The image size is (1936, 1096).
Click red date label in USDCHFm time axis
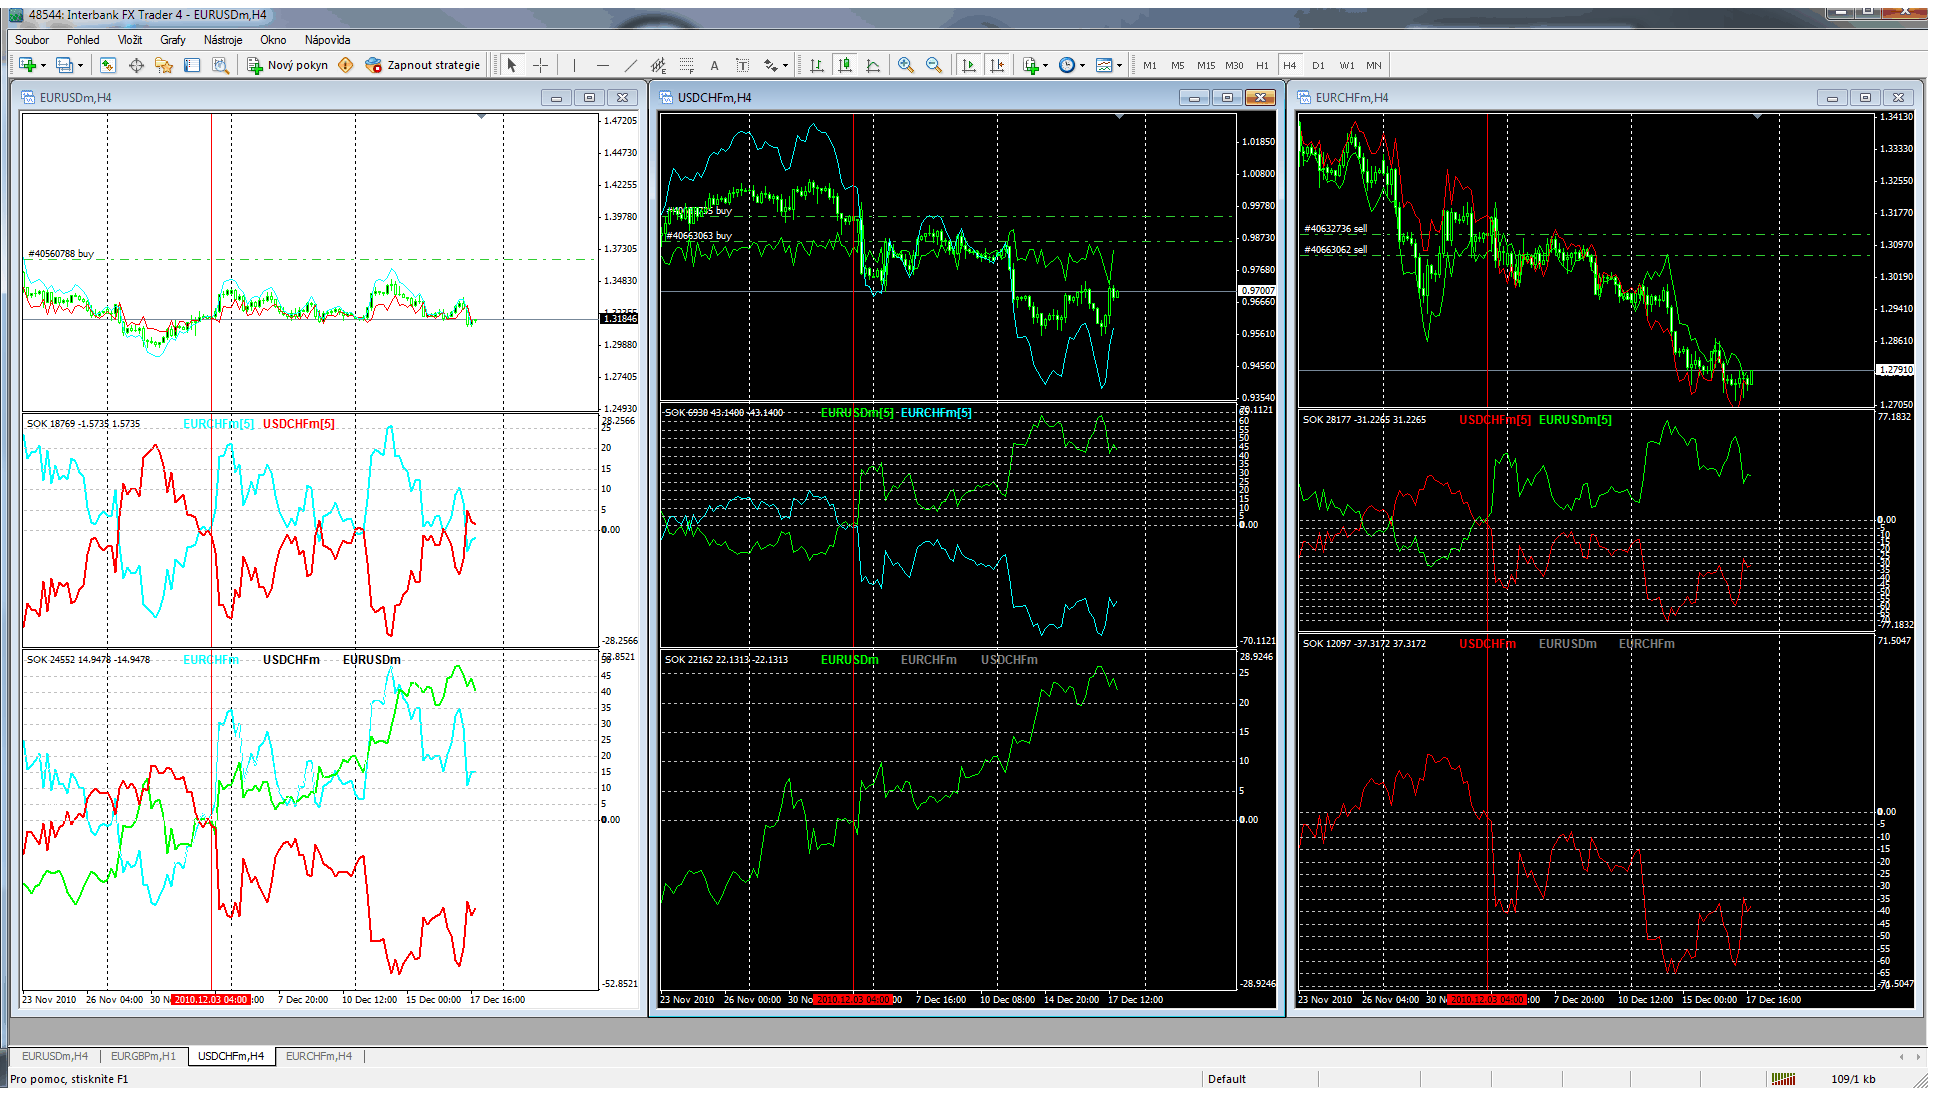pyautogui.click(x=852, y=1000)
